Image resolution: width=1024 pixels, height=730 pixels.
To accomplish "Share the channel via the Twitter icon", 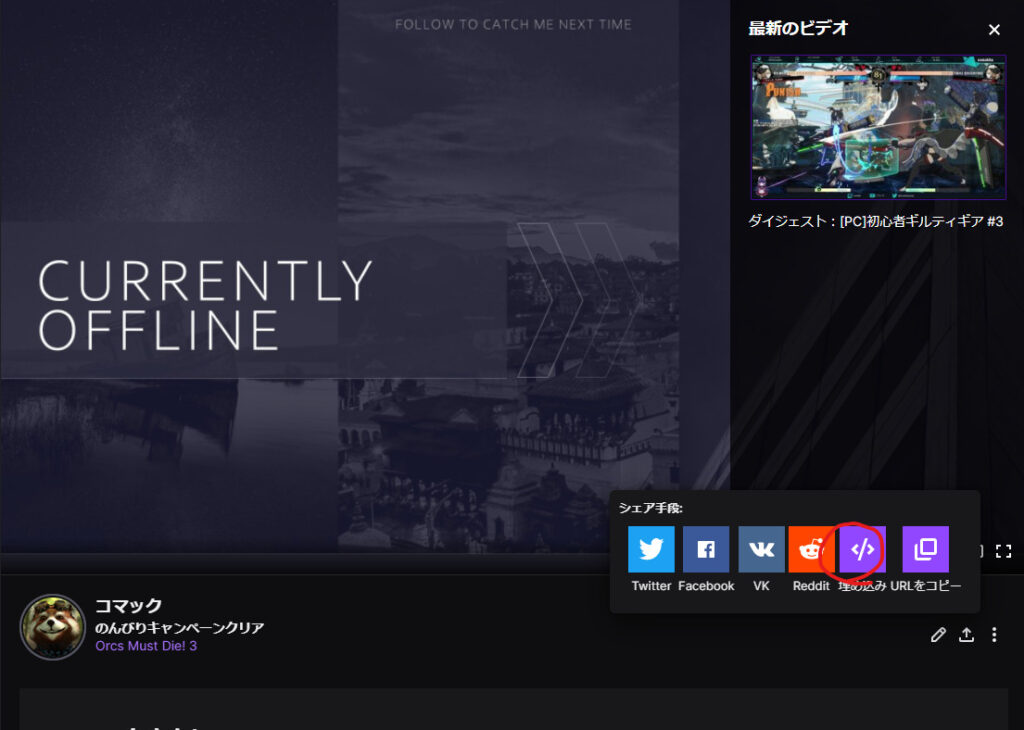I will point(651,549).
